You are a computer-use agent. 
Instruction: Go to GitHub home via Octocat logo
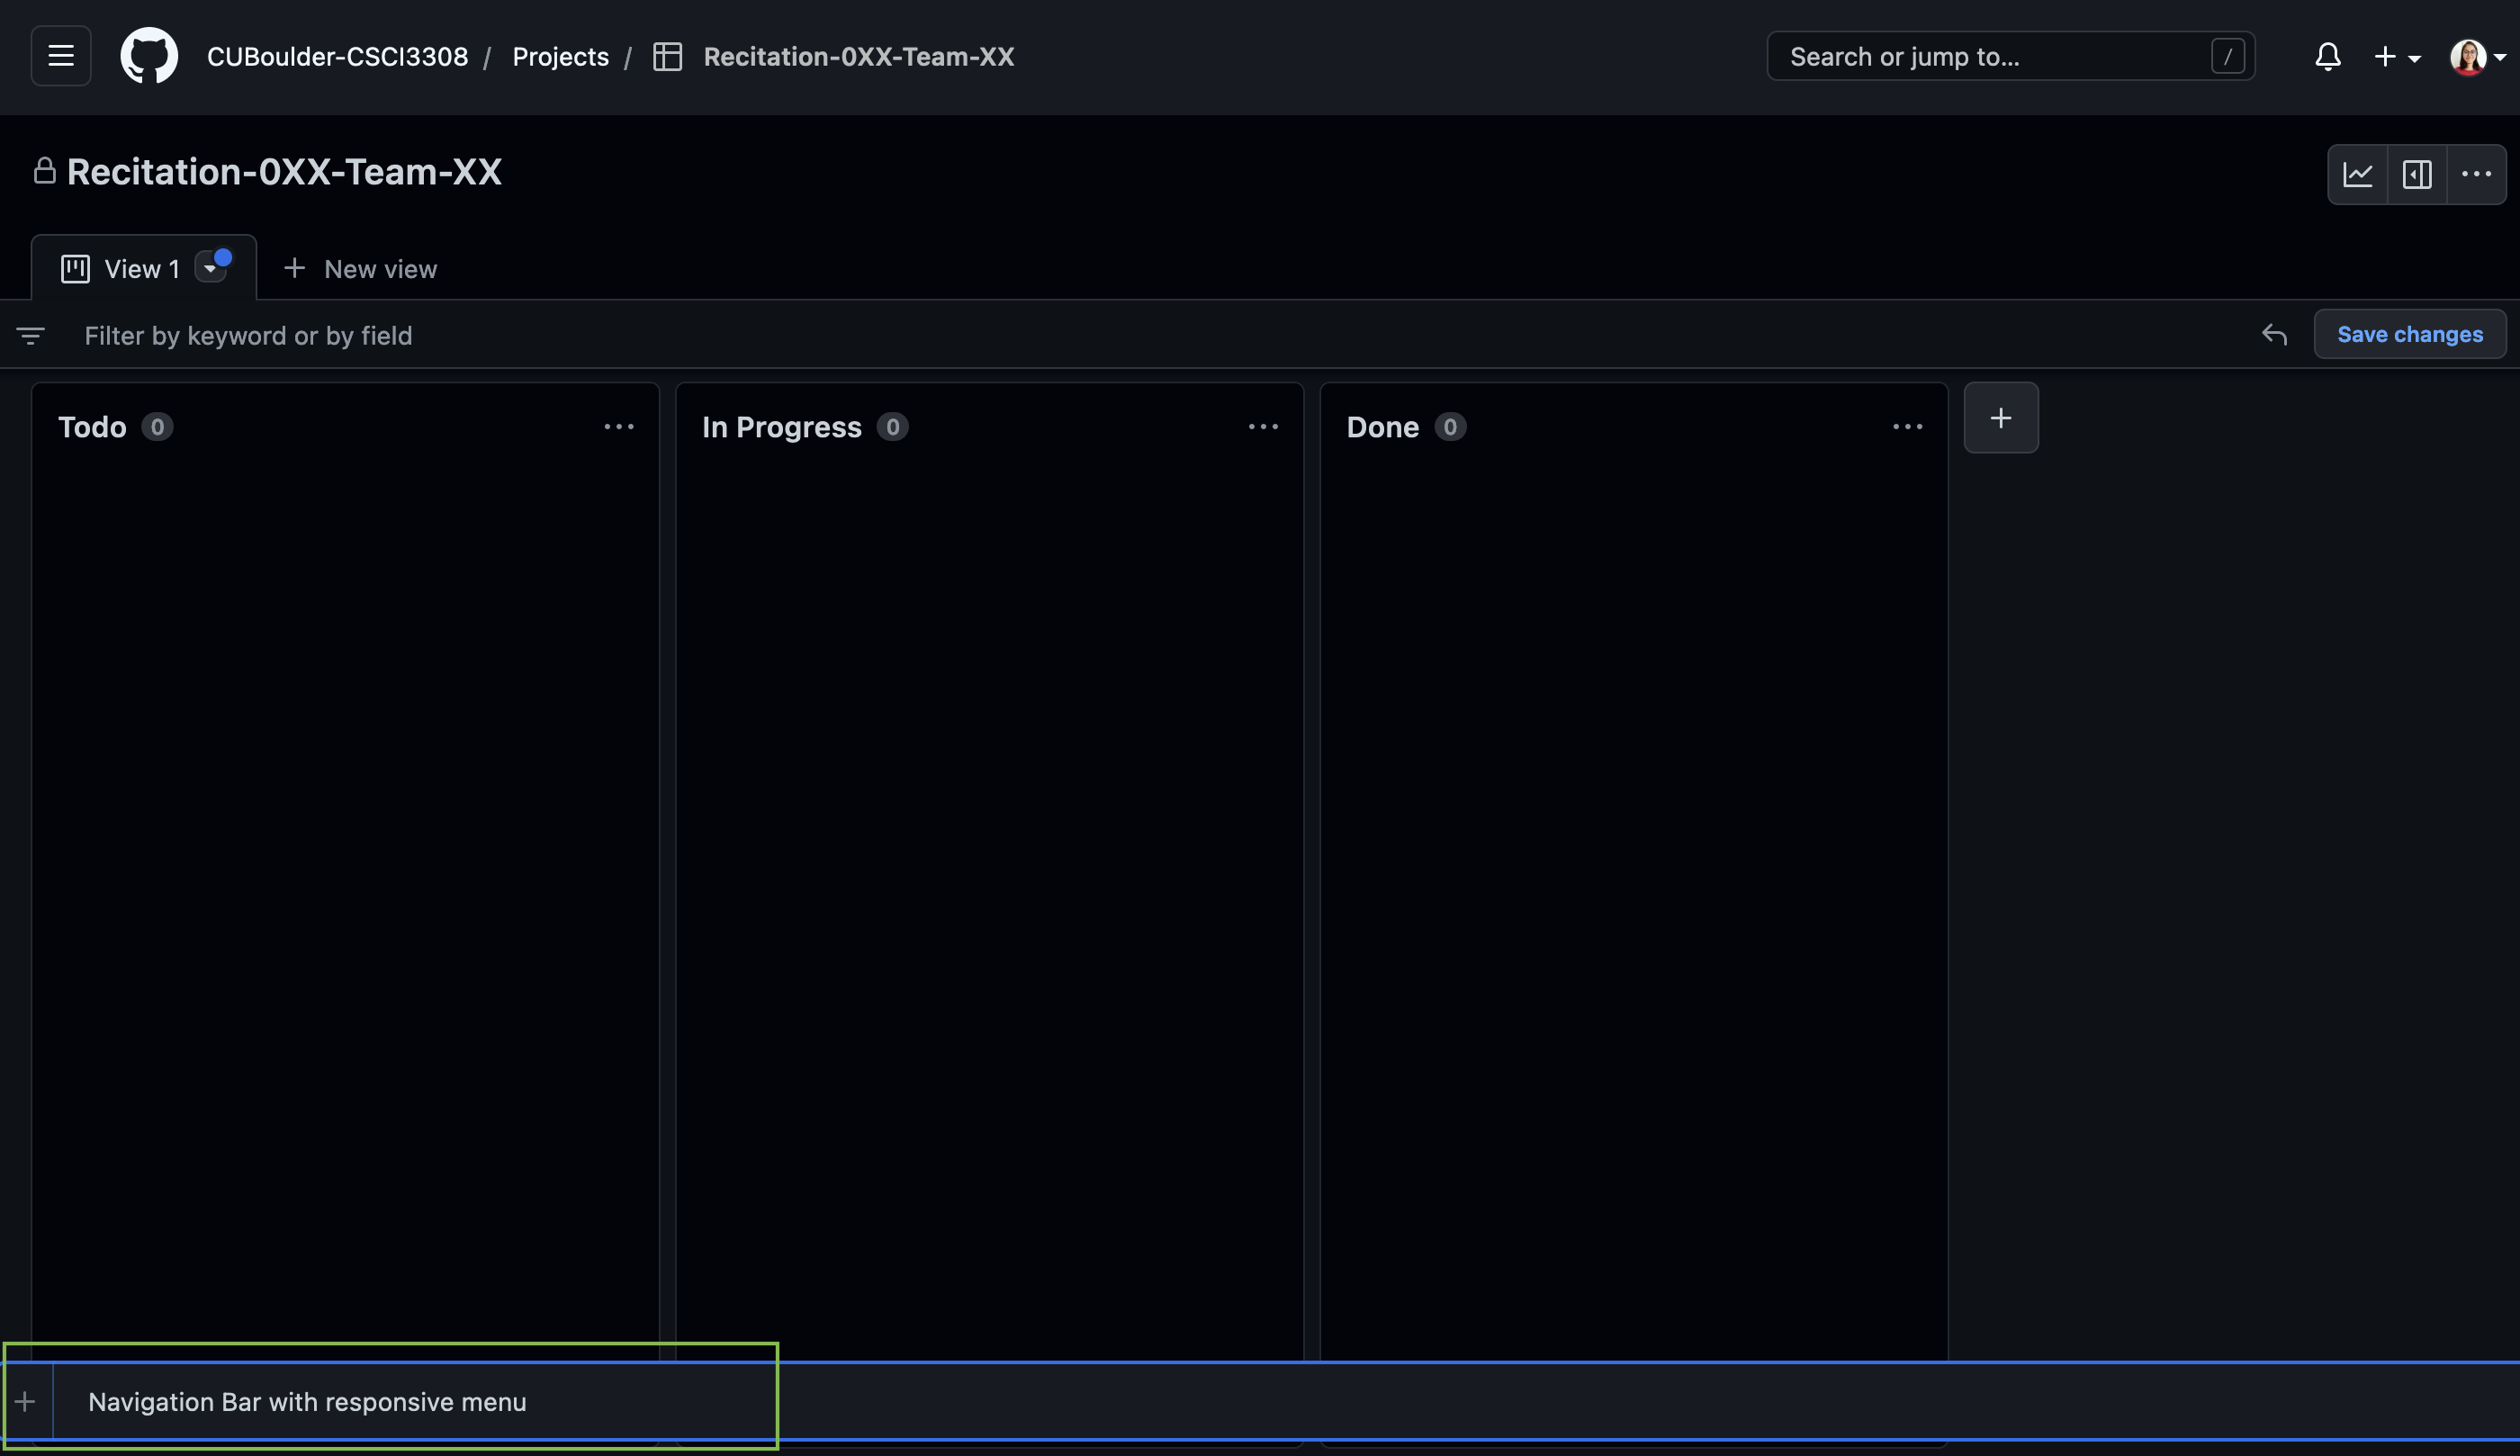pos(149,56)
